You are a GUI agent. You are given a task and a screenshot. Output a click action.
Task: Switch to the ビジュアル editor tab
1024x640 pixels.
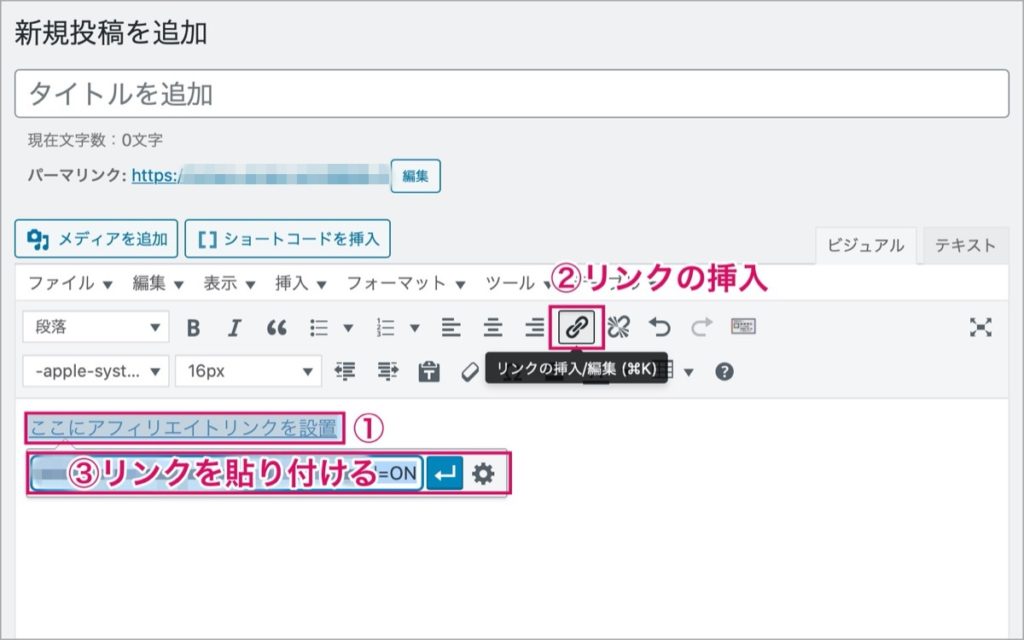point(865,246)
